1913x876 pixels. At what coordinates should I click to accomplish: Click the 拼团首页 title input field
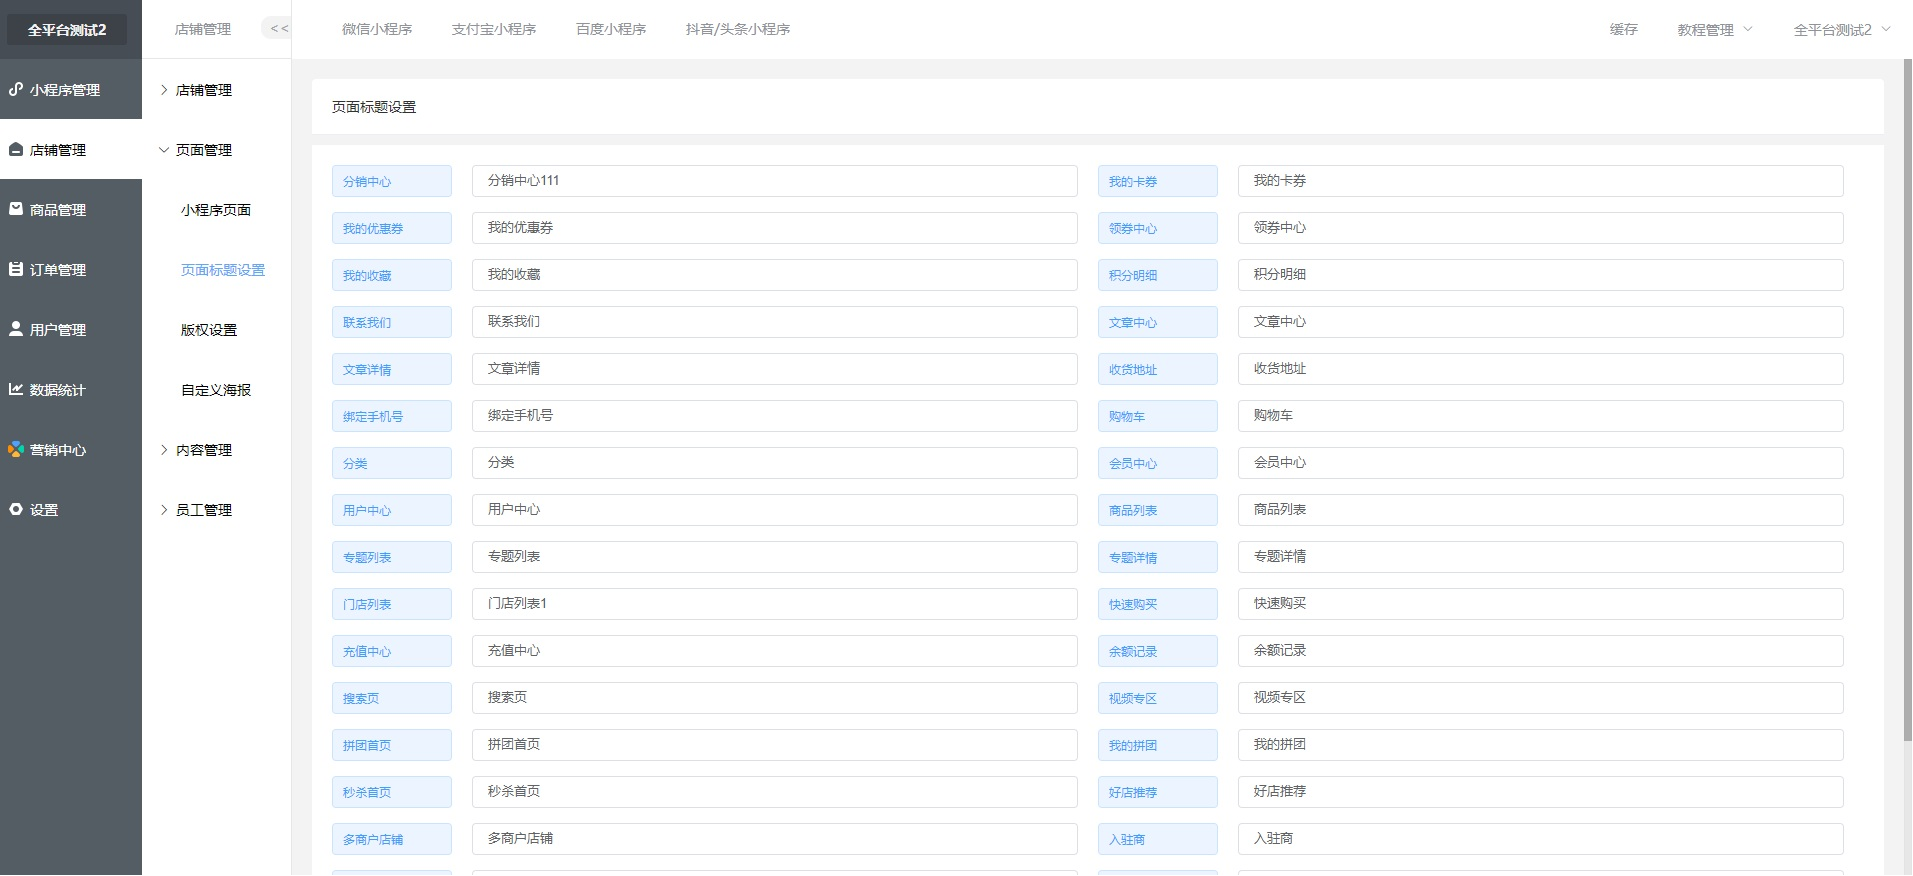click(775, 745)
